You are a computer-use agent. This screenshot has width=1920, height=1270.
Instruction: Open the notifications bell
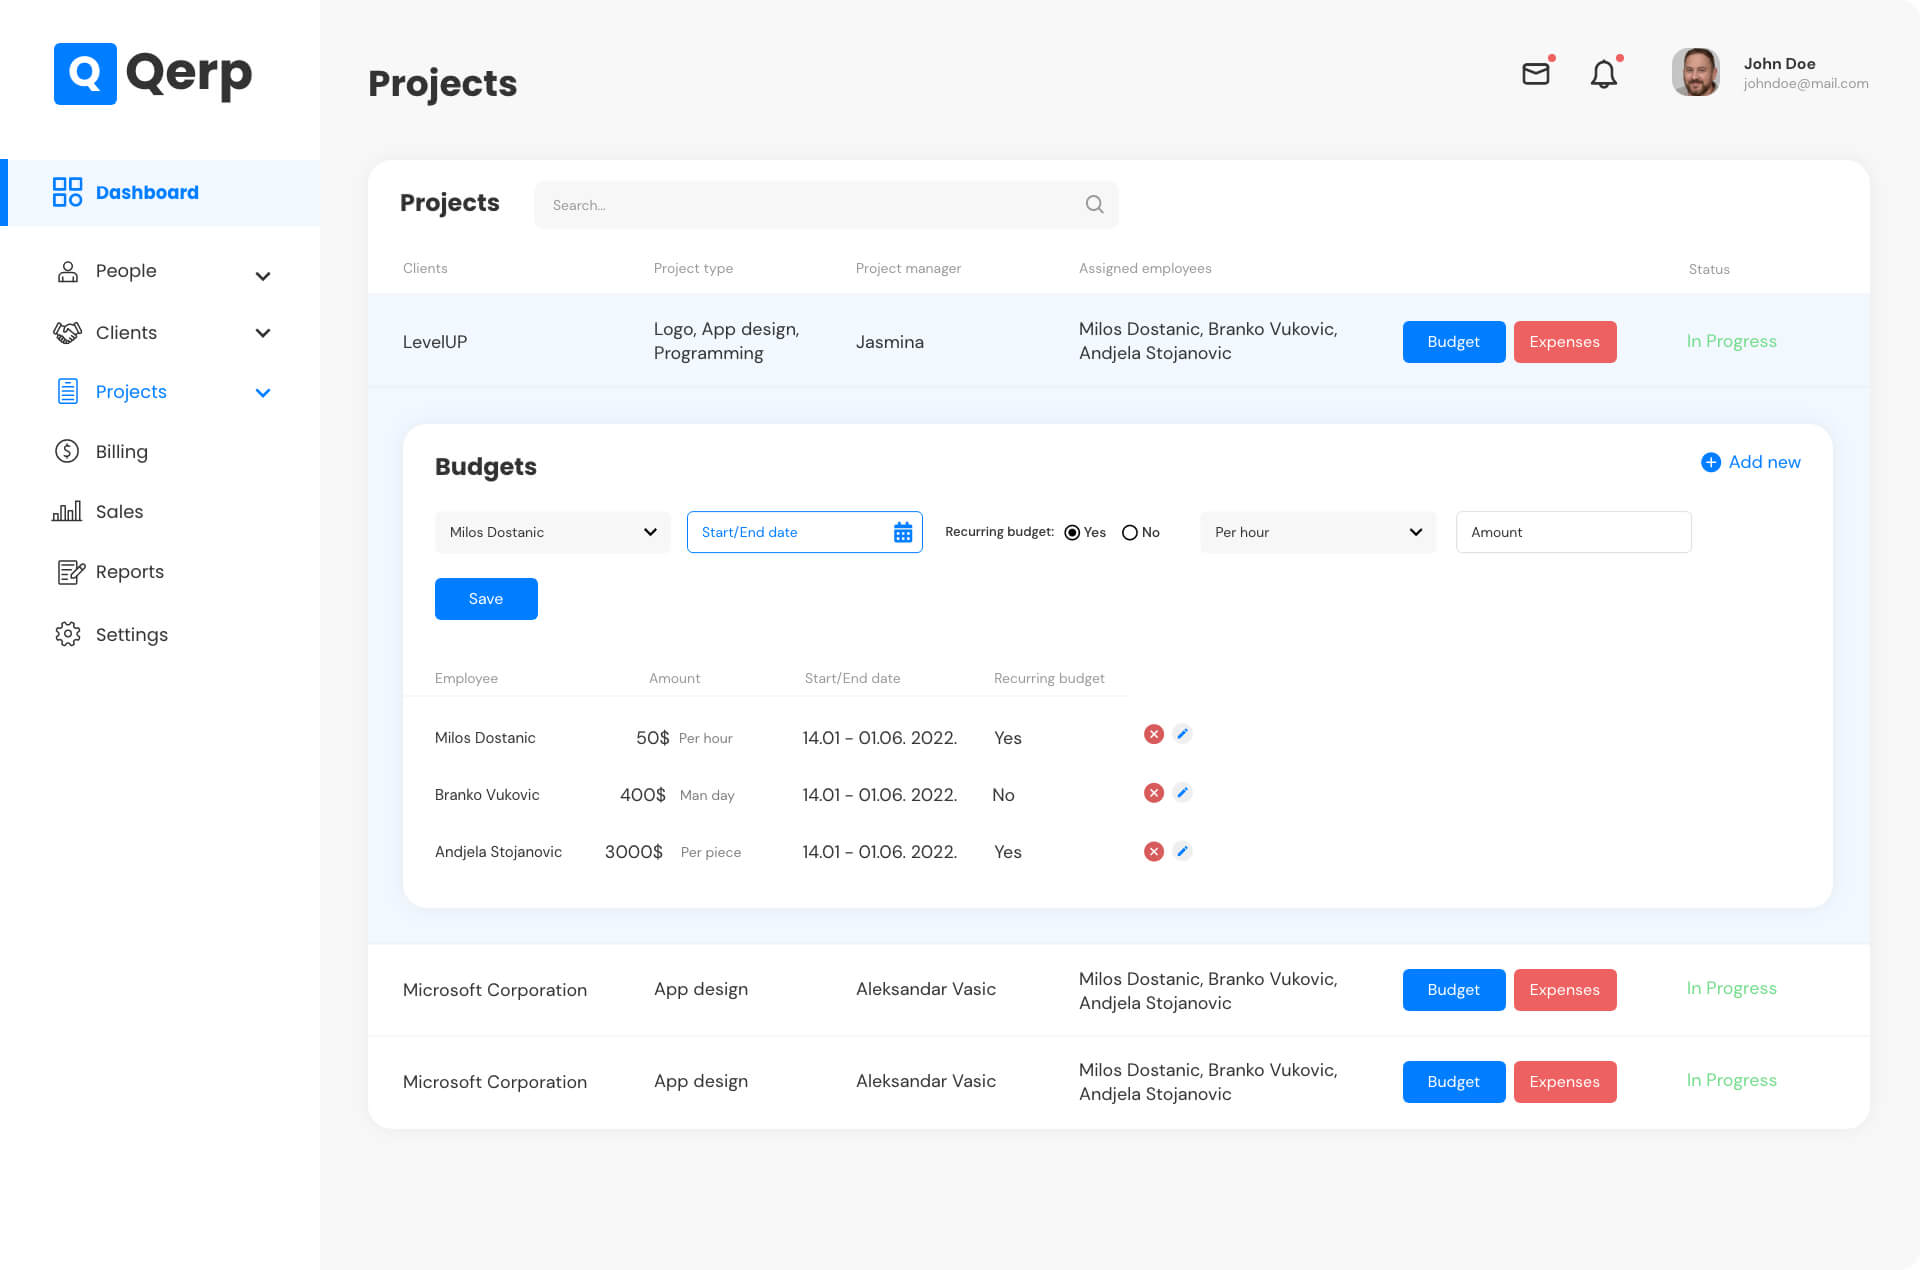pos(1603,74)
